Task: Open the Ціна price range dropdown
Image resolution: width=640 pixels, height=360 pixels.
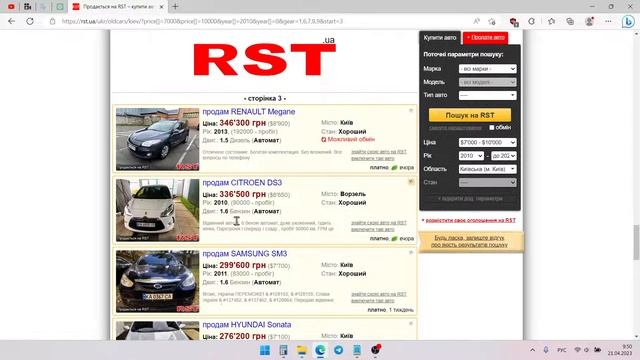Action: coord(487,142)
